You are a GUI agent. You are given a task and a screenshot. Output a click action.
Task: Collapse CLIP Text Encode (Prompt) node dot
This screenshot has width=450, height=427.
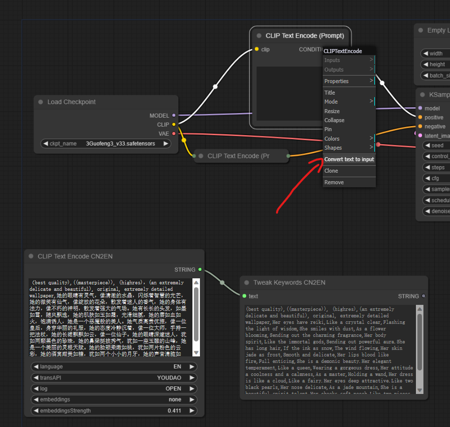coord(259,36)
